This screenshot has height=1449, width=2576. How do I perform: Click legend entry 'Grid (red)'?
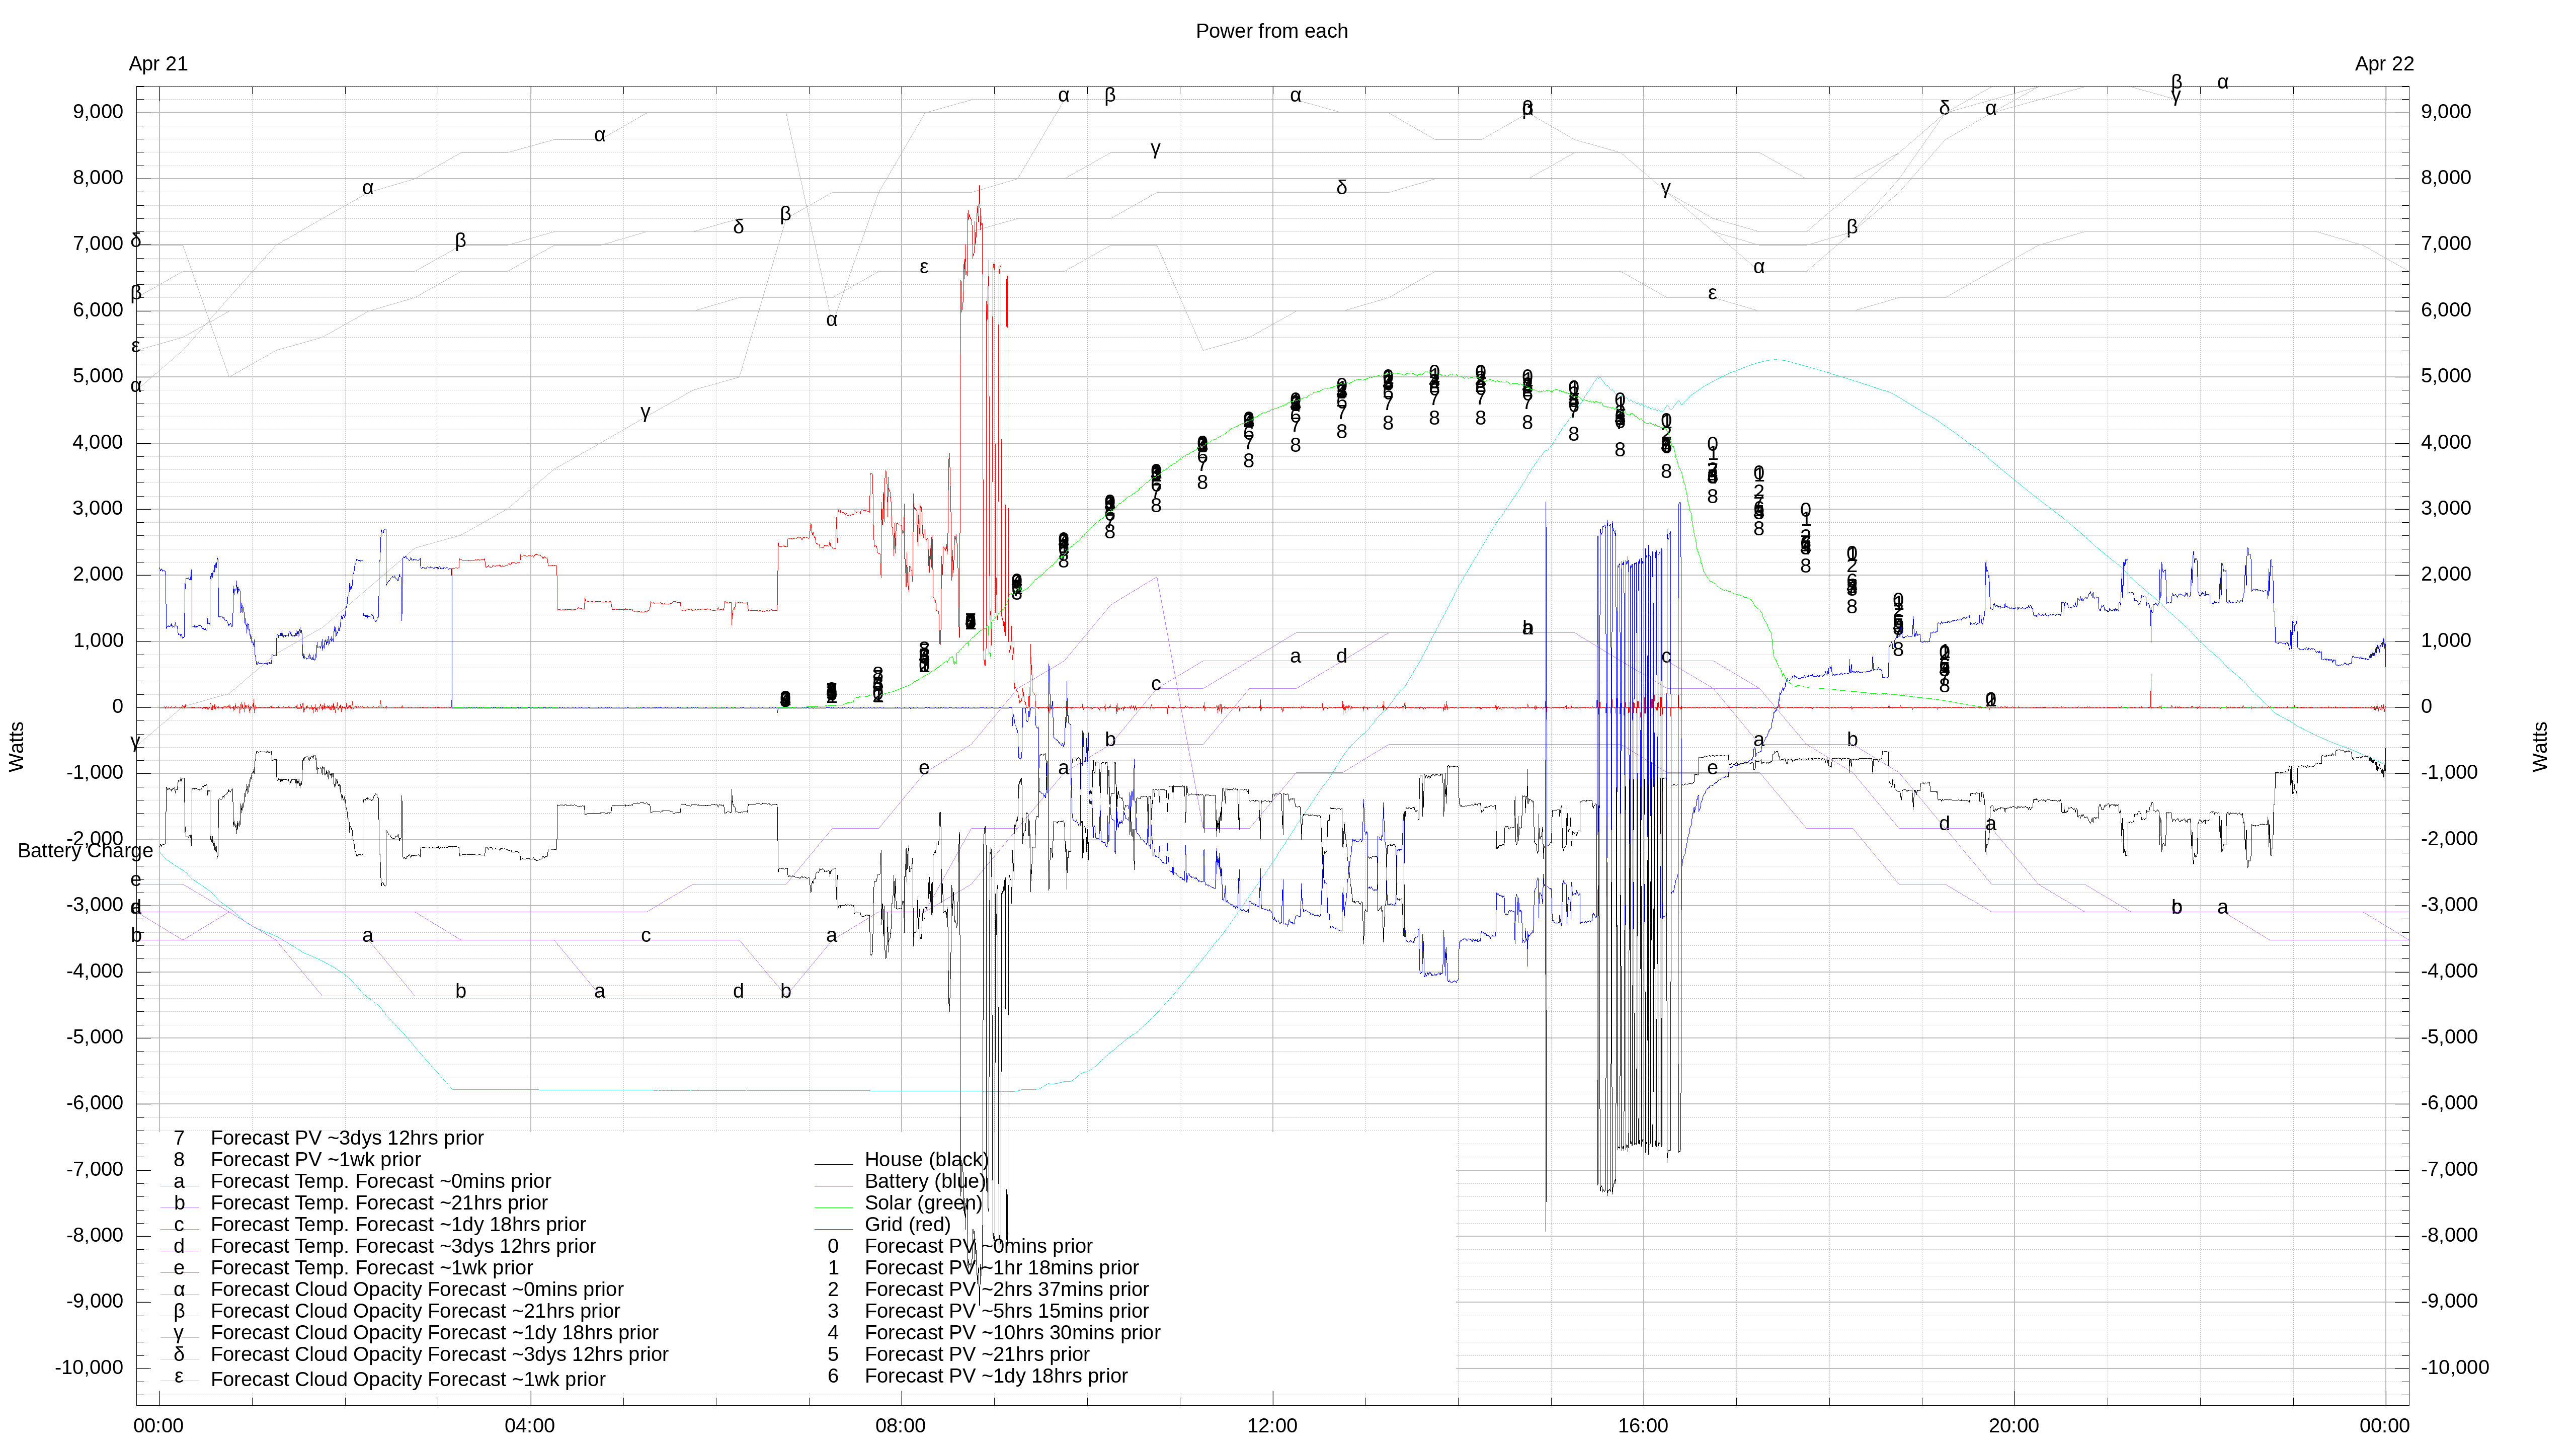(907, 1225)
